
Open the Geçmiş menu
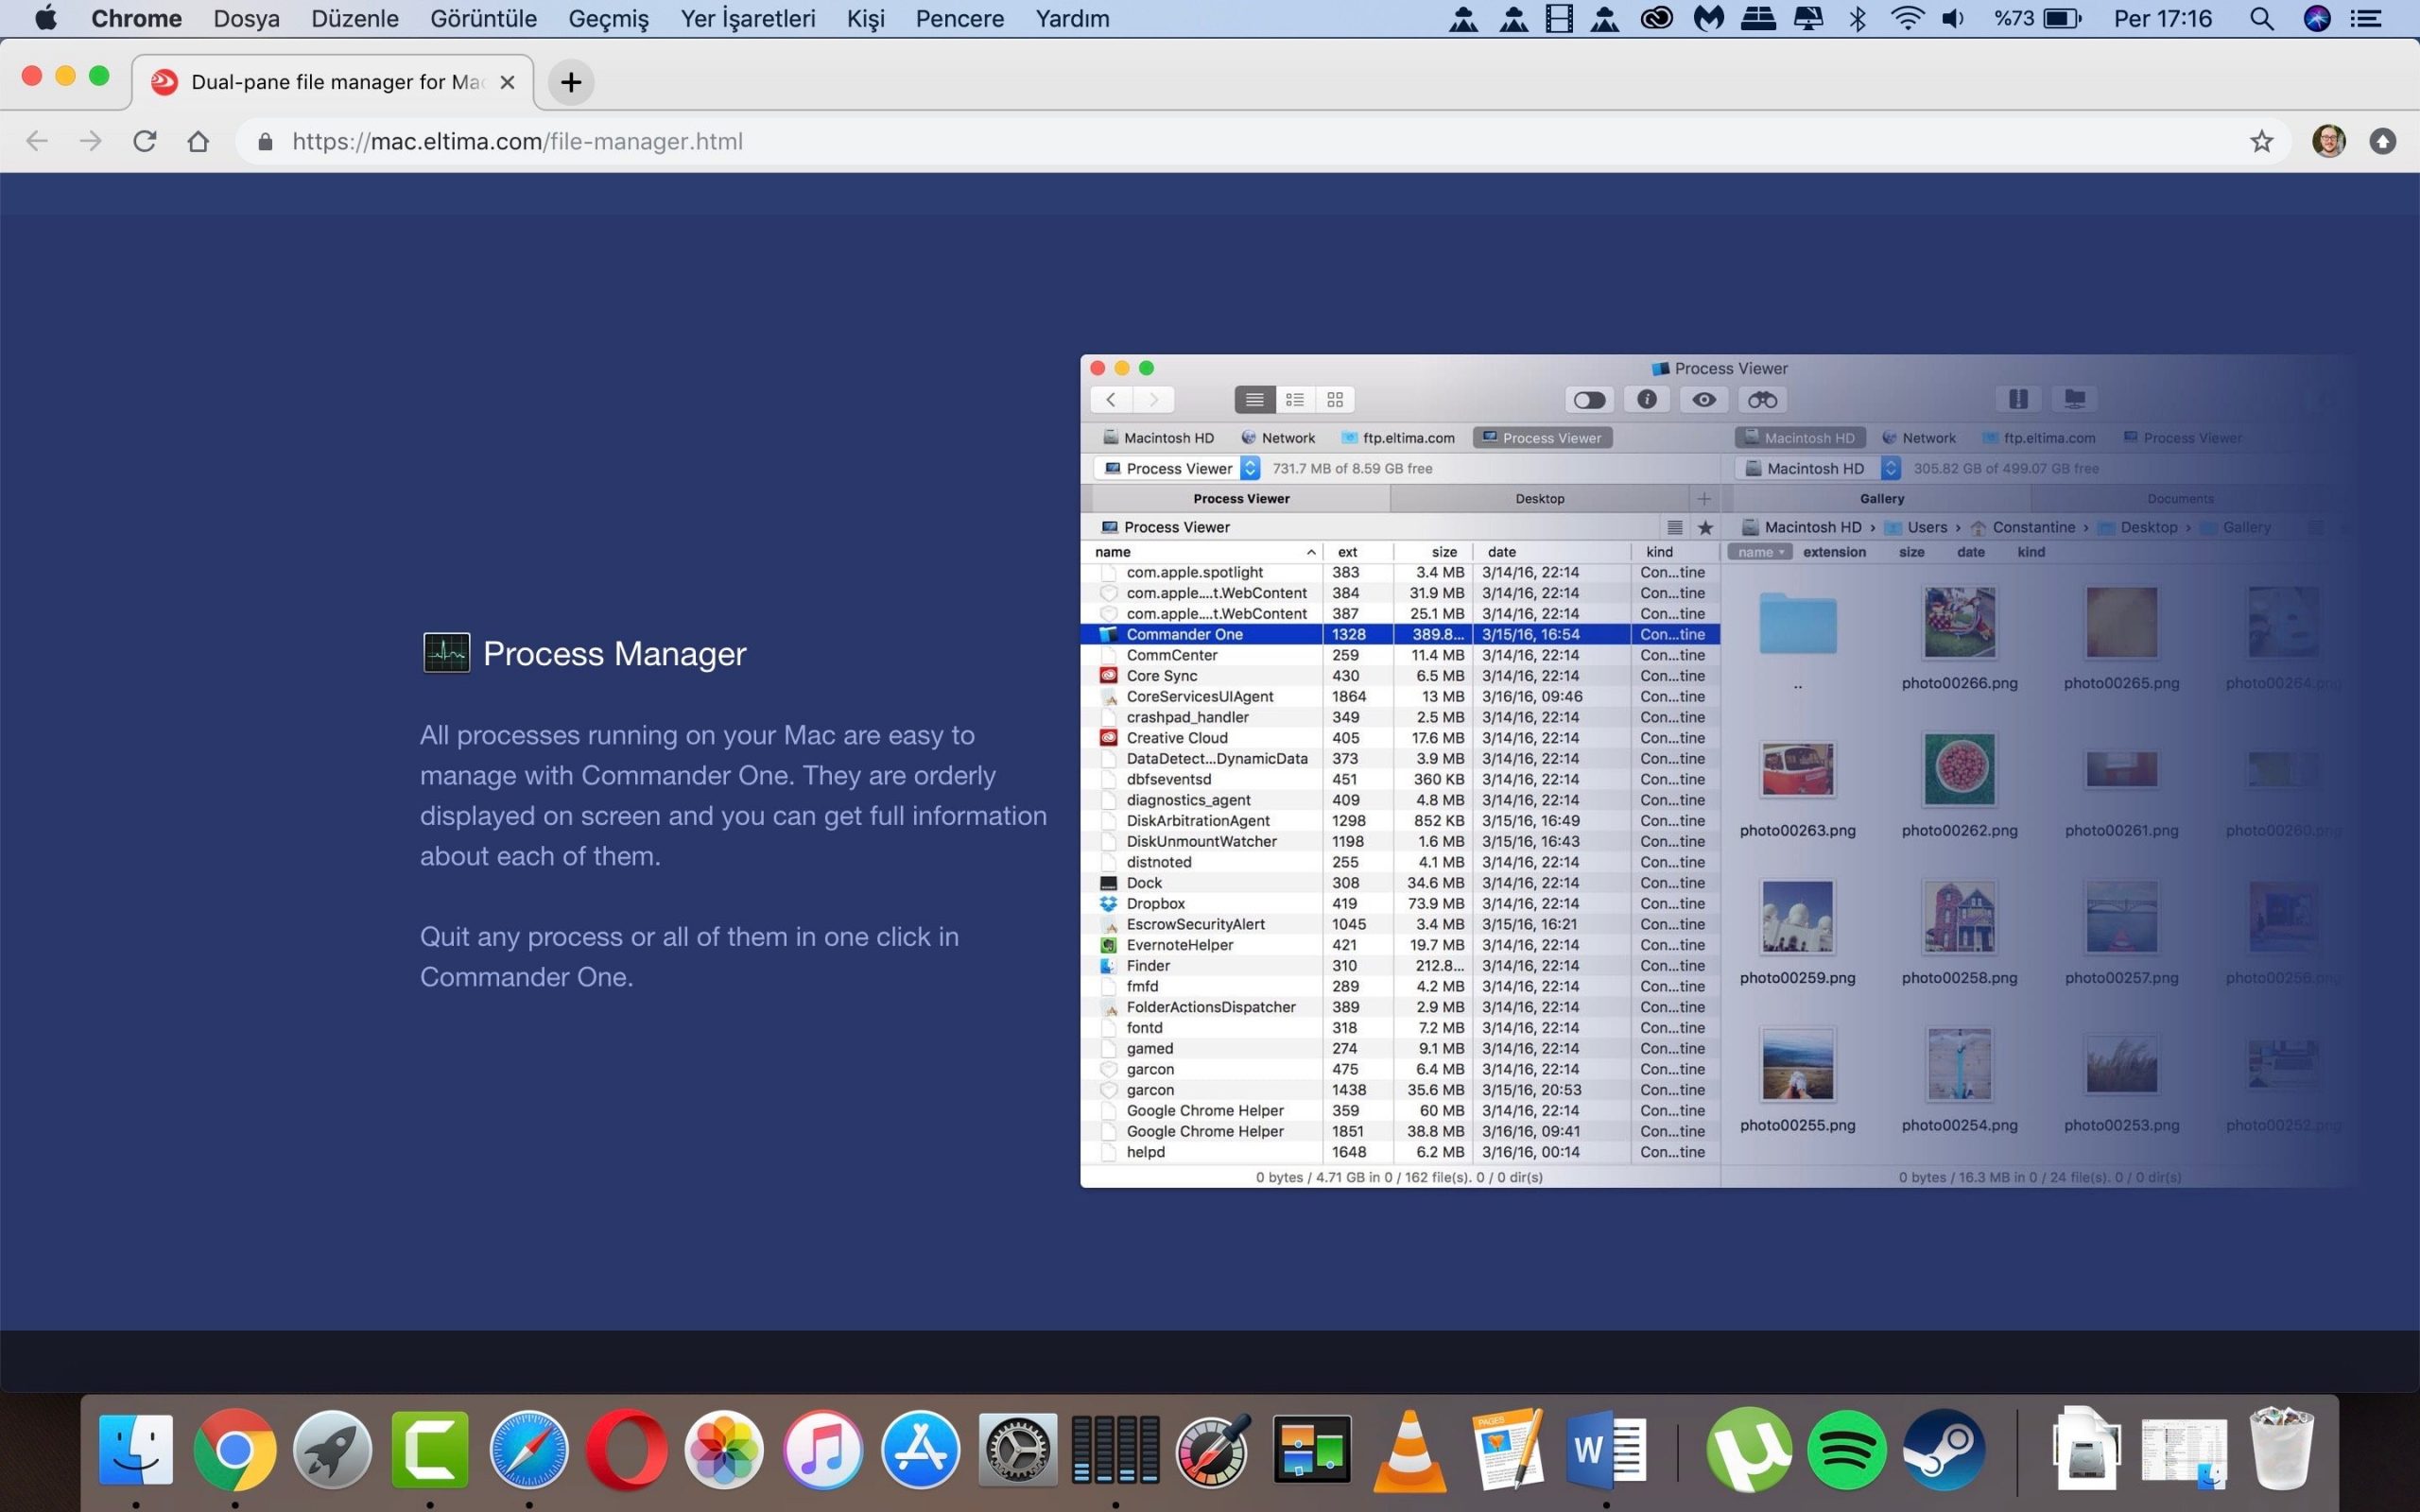tap(608, 18)
